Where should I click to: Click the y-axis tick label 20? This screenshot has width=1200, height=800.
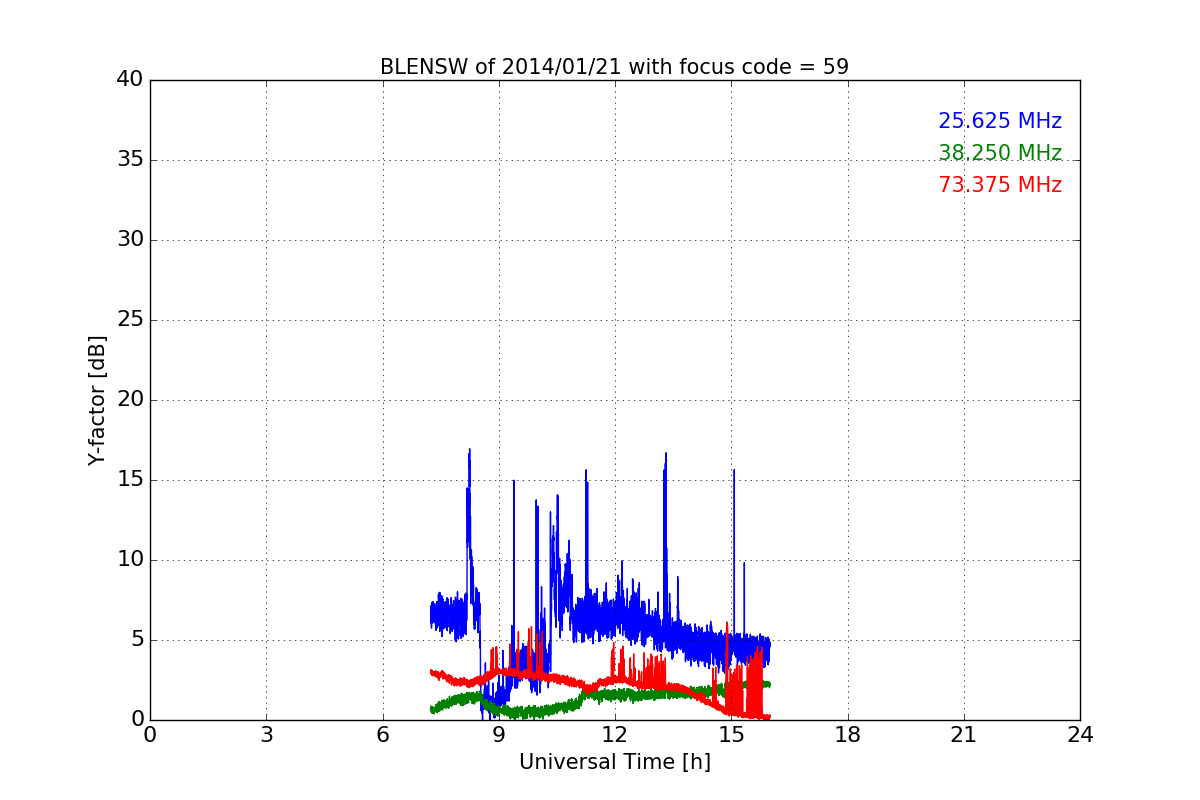point(130,400)
